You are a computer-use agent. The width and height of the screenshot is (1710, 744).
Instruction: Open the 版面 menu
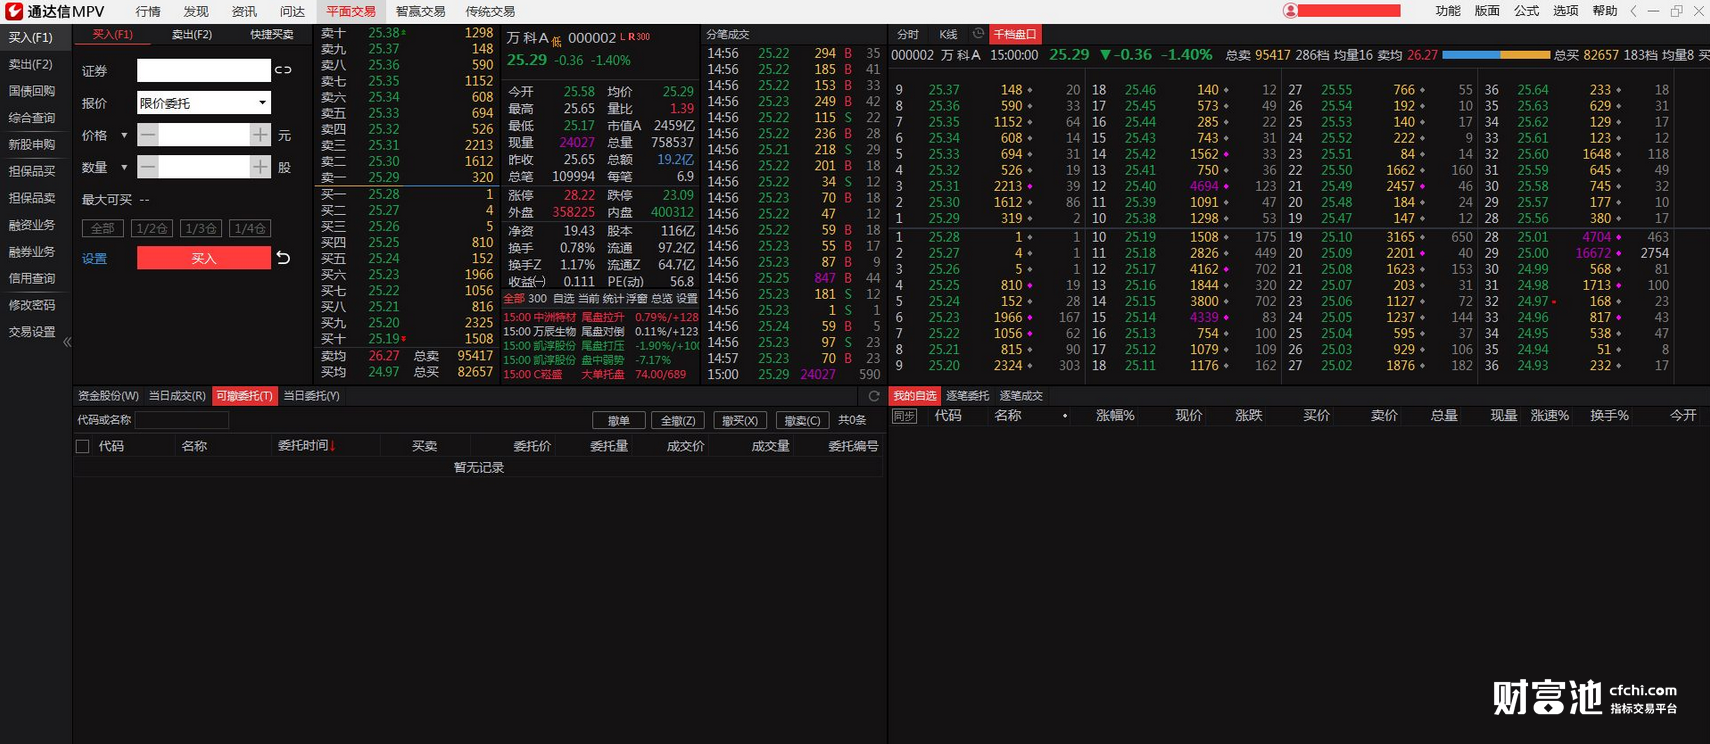[x=1487, y=11]
